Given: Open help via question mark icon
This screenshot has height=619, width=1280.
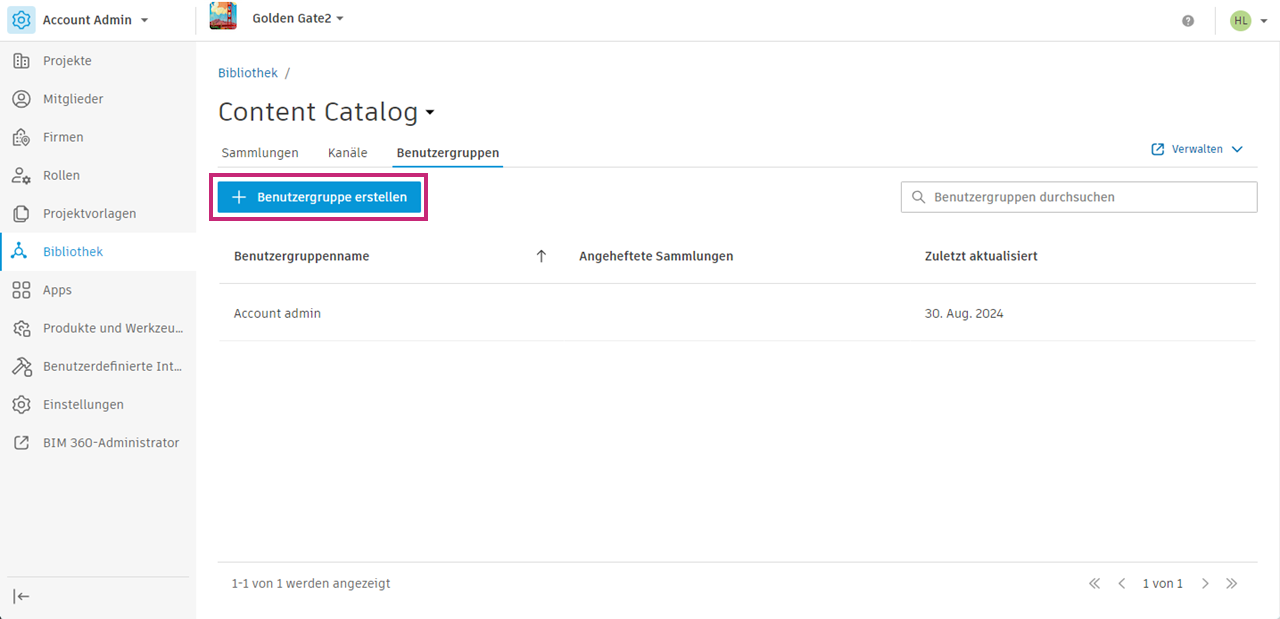Looking at the screenshot, I should (1188, 20).
